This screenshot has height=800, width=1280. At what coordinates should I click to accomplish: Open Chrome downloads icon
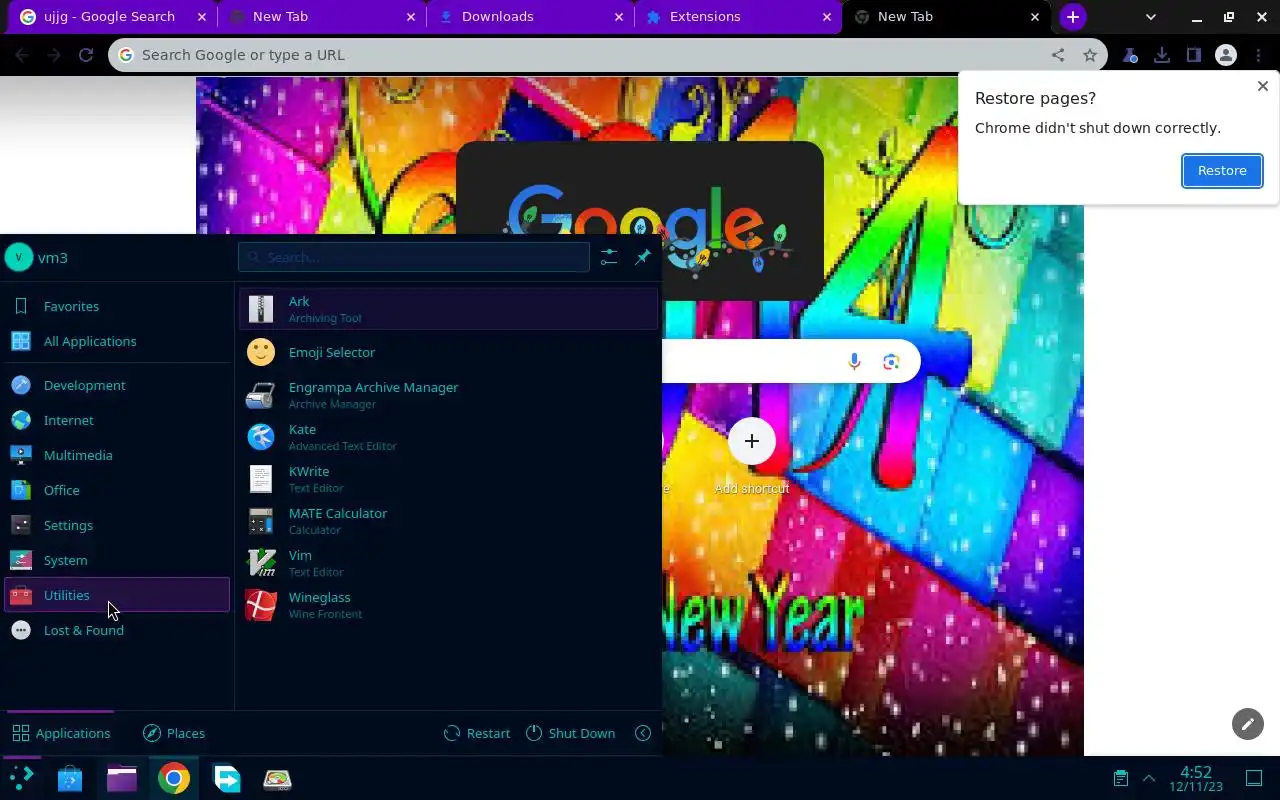pyautogui.click(x=1162, y=55)
